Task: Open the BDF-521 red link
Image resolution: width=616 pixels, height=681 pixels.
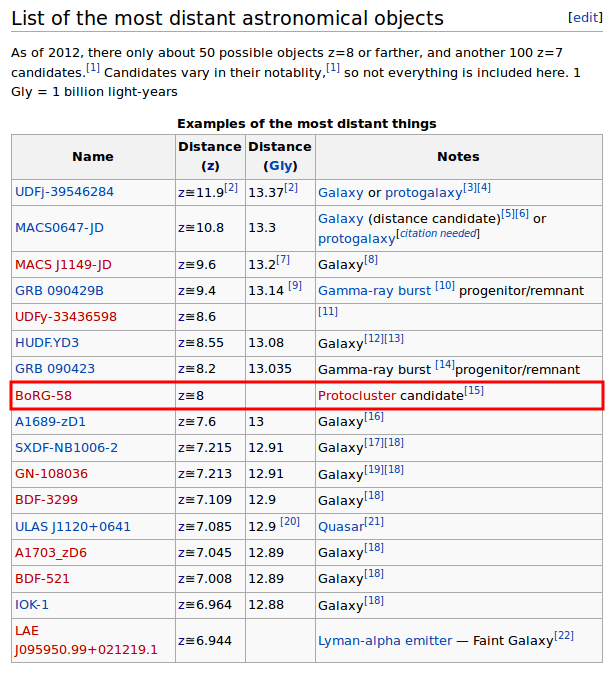Action: [42, 579]
